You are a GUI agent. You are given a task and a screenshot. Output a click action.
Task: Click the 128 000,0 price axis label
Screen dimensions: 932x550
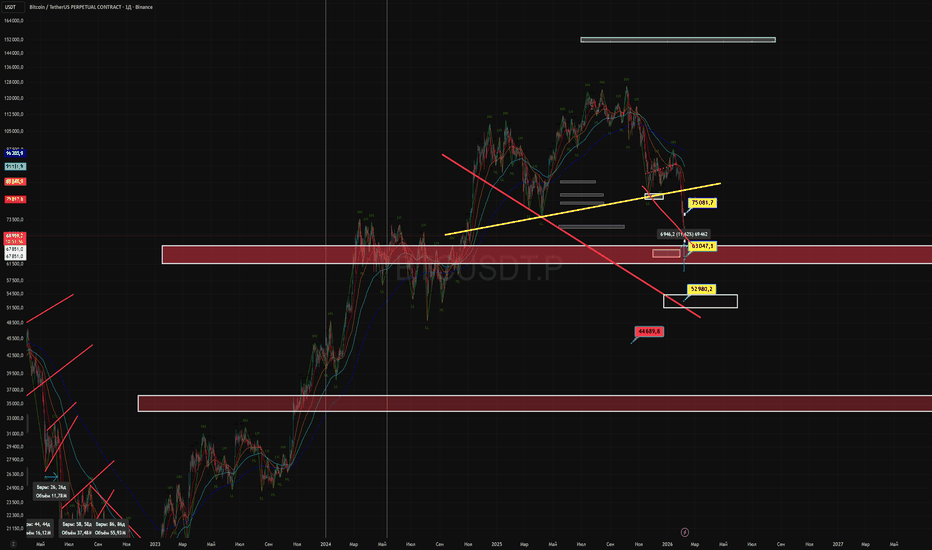point(14,83)
